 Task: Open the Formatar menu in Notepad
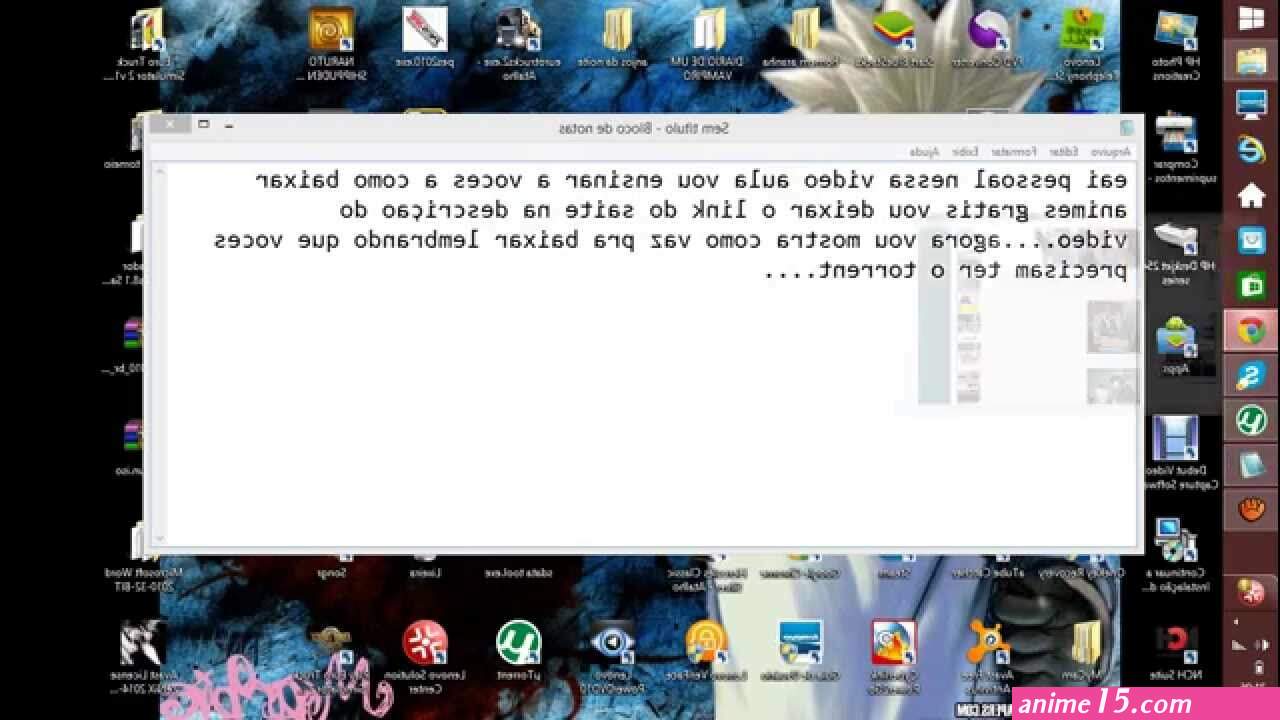click(x=1013, y=151)
